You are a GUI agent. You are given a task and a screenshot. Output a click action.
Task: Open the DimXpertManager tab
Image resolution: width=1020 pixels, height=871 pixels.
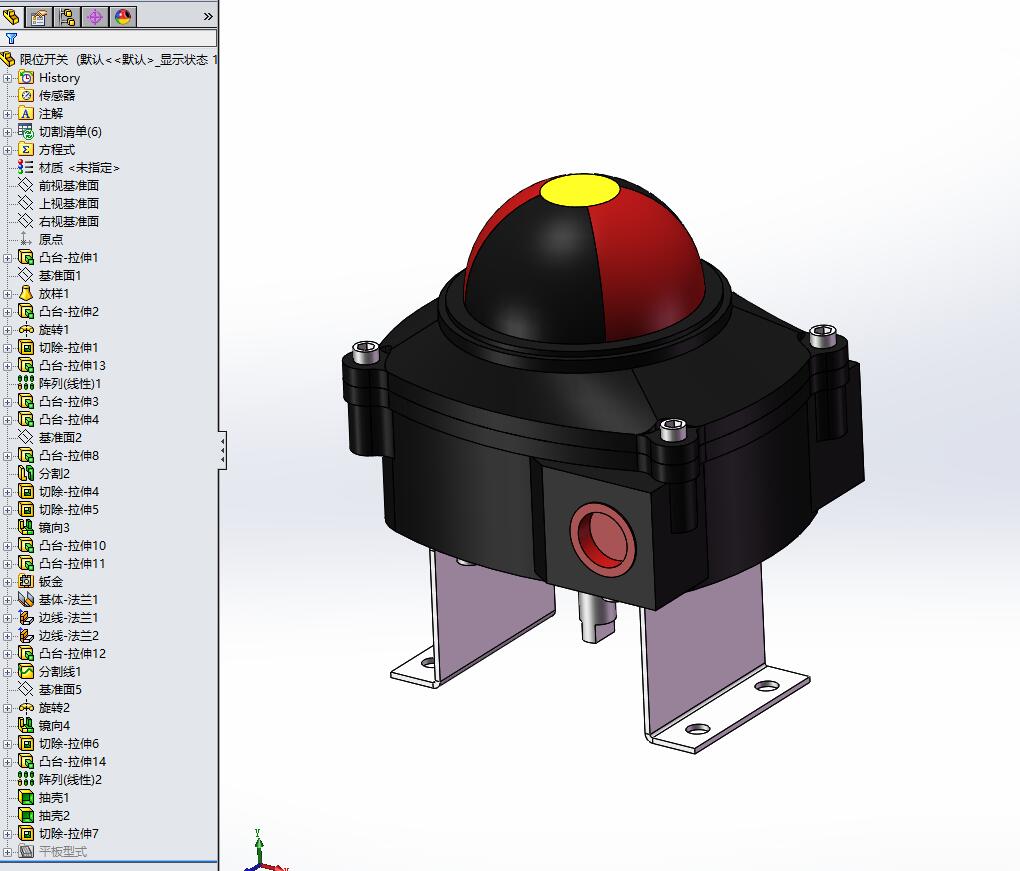click(95, 17)
